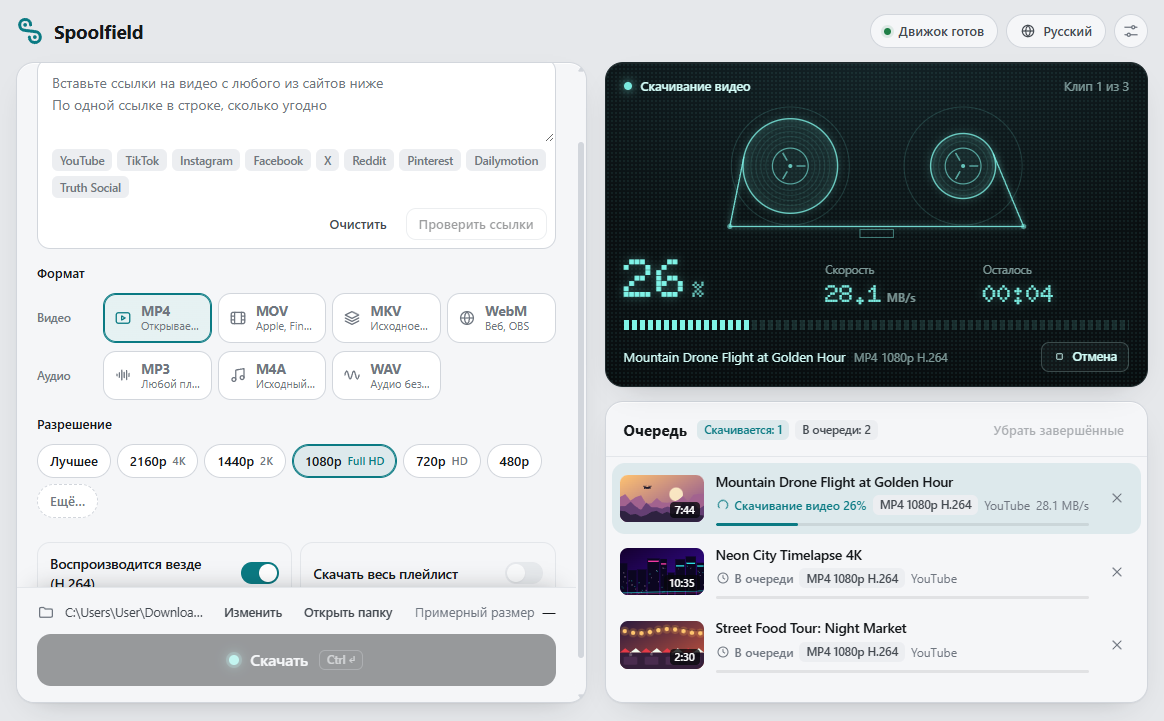Remove Street Food Tour from queue
Viewport: 1164px width, 721px height.
click(1116, 645)
